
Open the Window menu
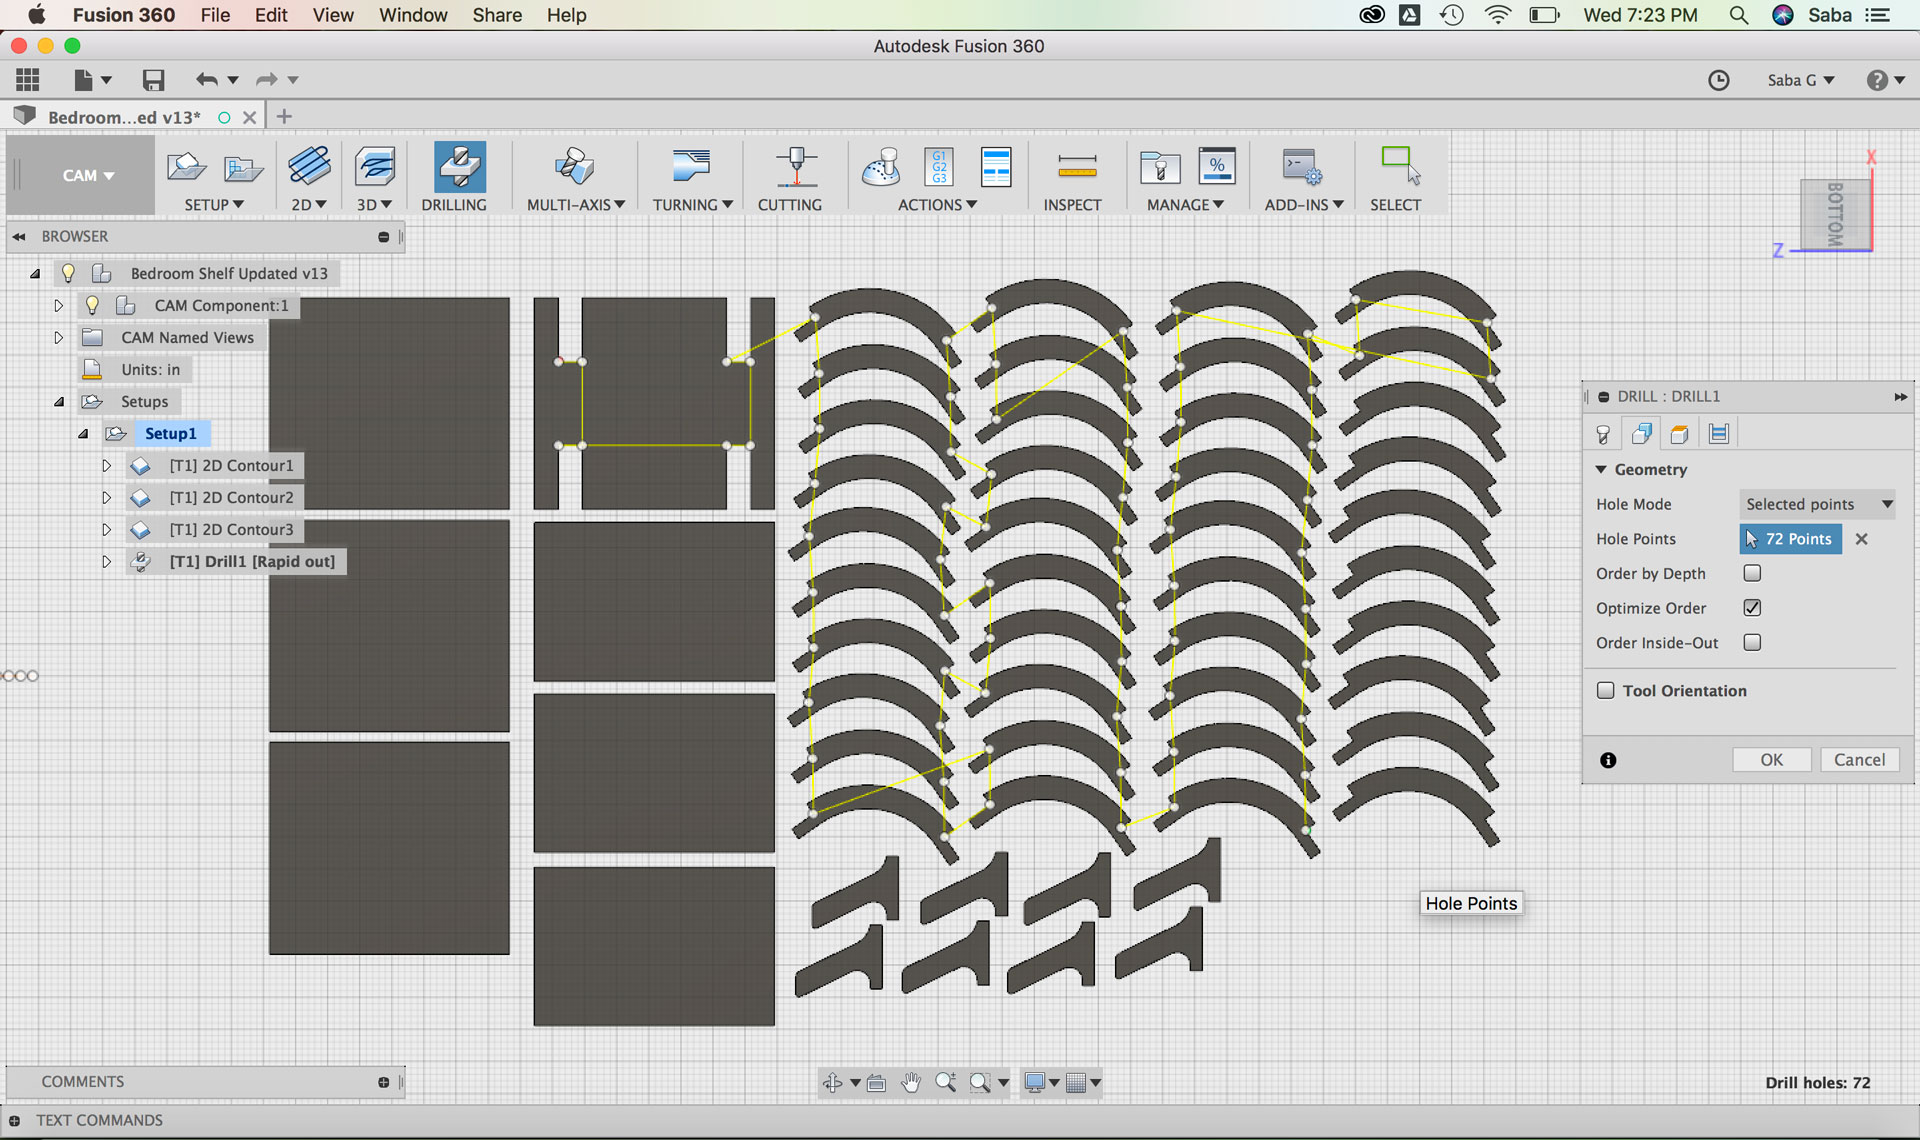(412, 15)
